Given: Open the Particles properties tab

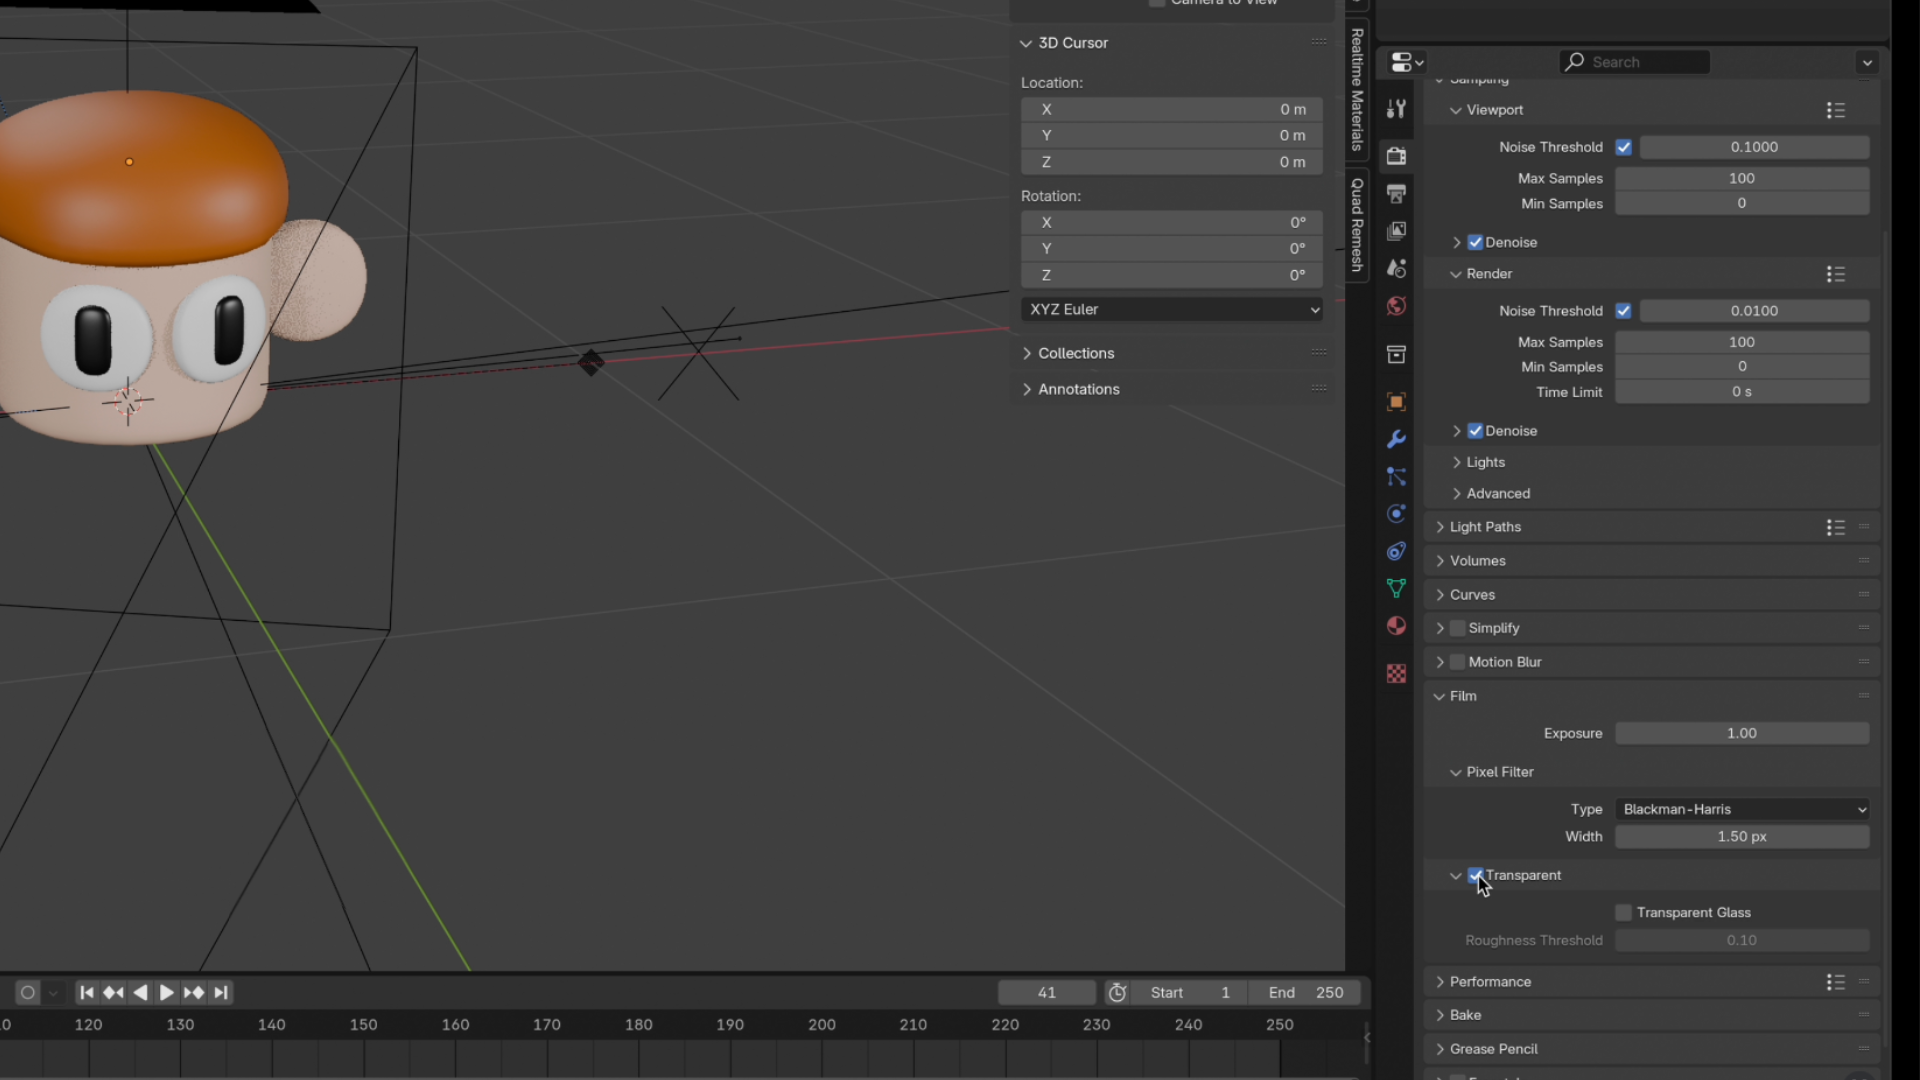Looking at the screenshot, I should [x=1396, y=477].
